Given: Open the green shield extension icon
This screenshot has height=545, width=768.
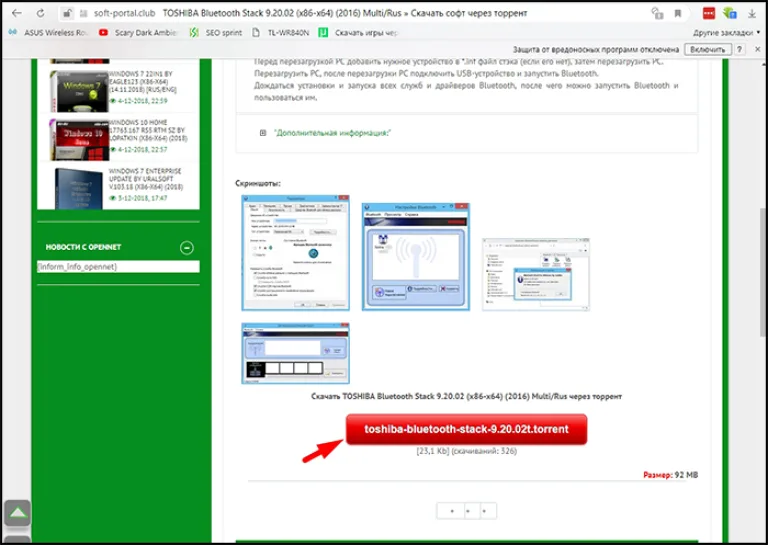Looking at the screenshot, I should point(730,13).
